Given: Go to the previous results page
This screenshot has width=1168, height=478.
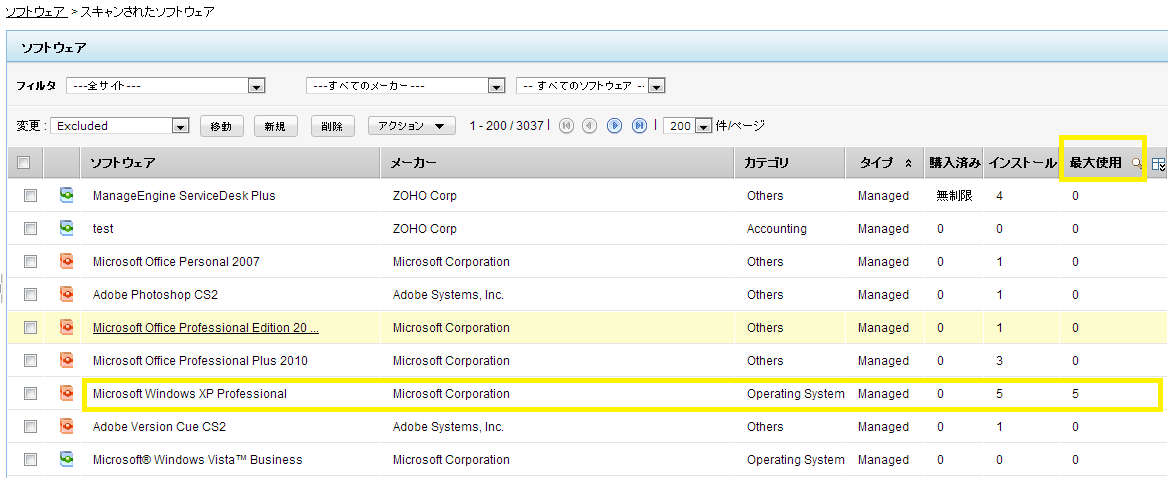Looking at the screenshot, I should point(590,126).
